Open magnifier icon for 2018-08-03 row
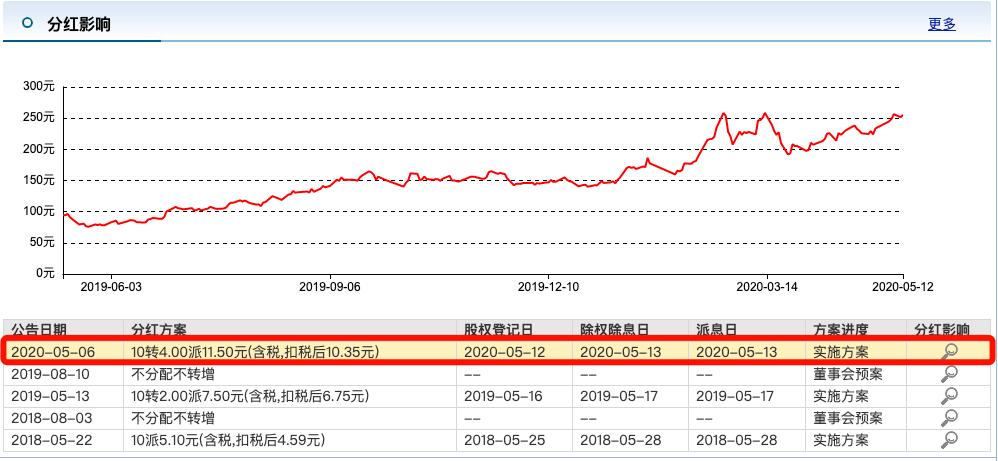The width and height of the screenshot is (998, 461). click(949, 418)
